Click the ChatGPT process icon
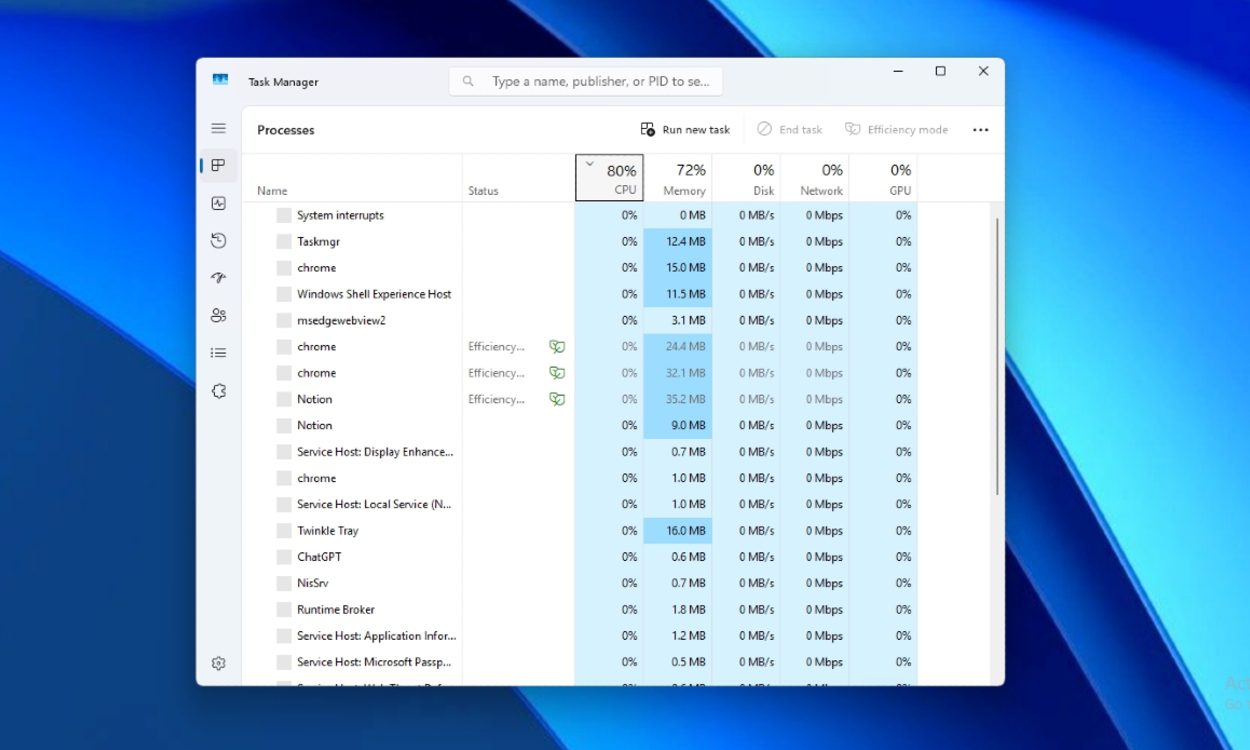 (284, 557)
